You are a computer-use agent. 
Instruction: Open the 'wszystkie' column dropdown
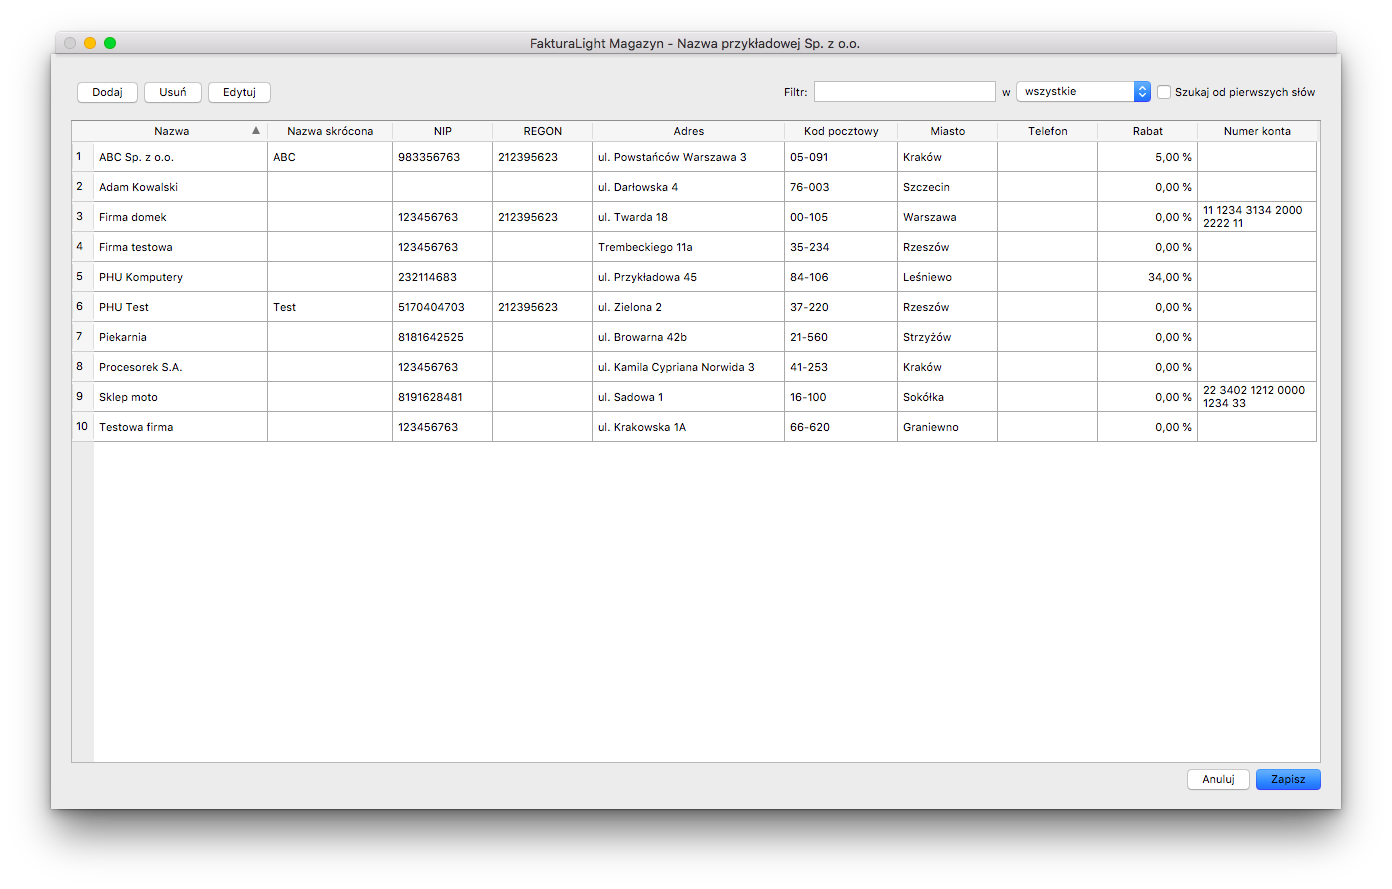tap(1083, 92)
